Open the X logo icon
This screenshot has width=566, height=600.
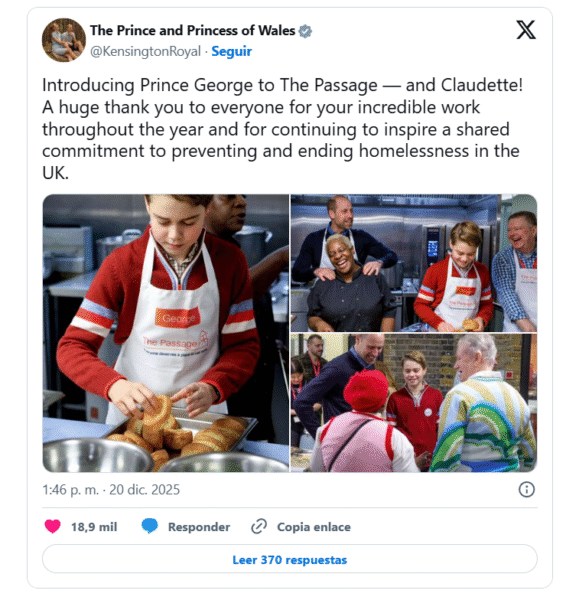click(526, 30)
